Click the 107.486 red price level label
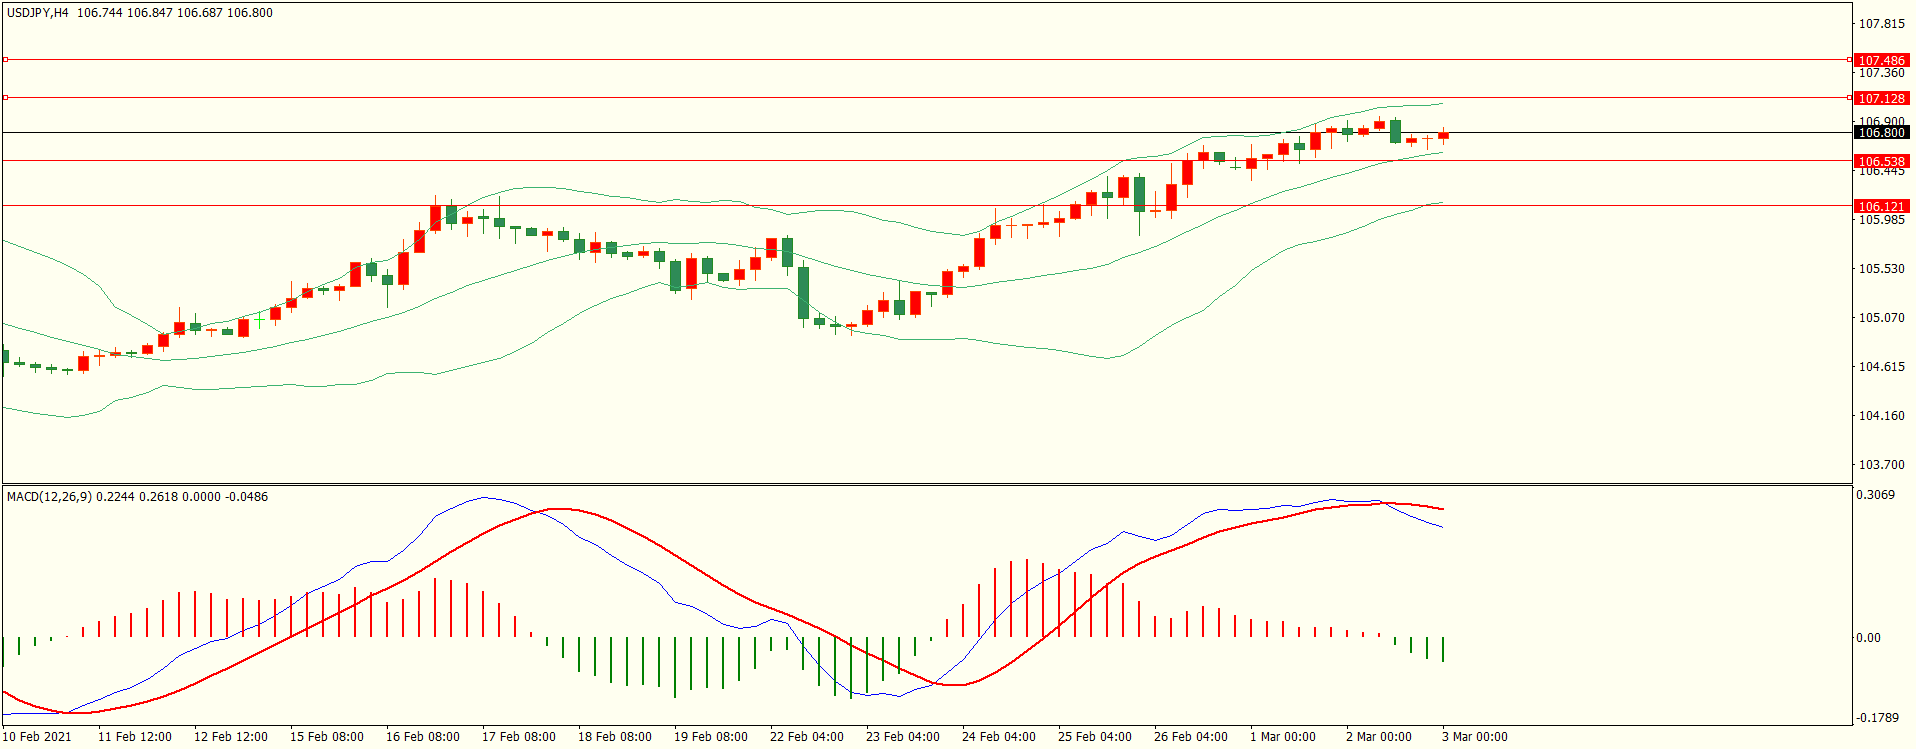Image resolution: width=1916 pixels, height=749 pixels. pyautogui.click(x=1881, y=61)
